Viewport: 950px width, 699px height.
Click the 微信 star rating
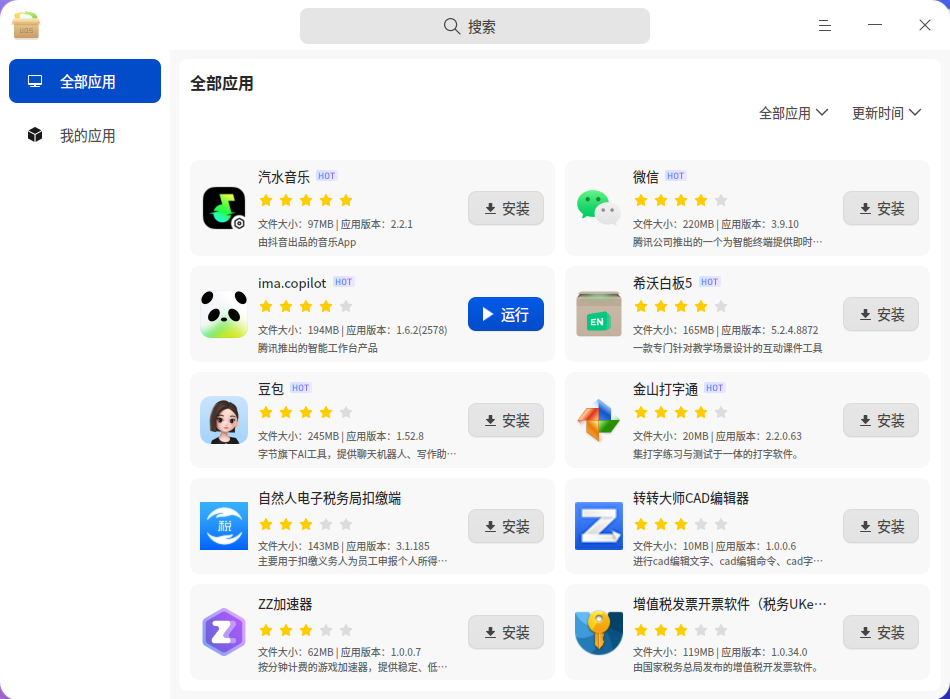tap(680, 200)
